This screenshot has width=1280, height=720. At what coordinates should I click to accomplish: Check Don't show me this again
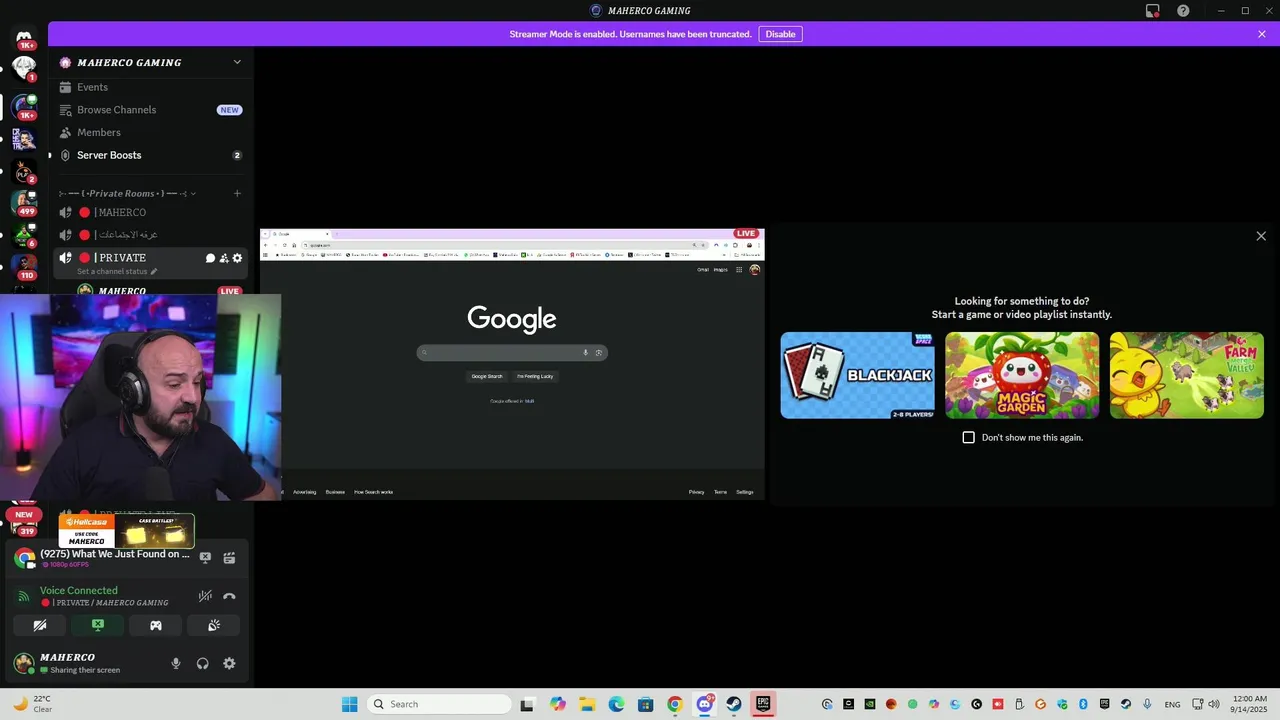click(x=968, y=437)
